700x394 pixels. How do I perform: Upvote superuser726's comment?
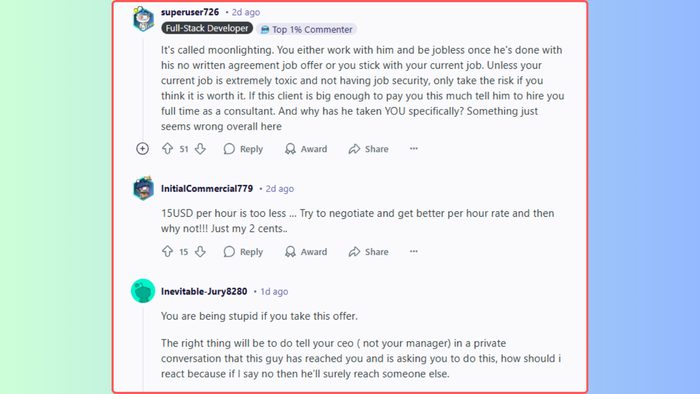point(167,149)
